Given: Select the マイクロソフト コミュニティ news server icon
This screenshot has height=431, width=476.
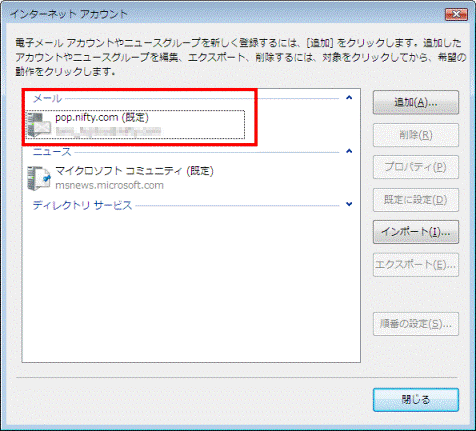Looking at the screenshot, I should (x=39, y=178).
